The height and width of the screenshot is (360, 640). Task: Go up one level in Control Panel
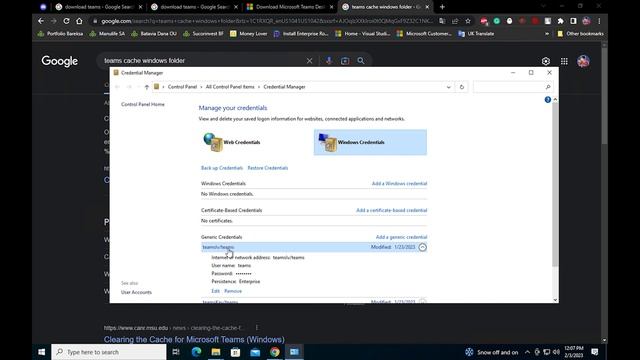point(147,87)
